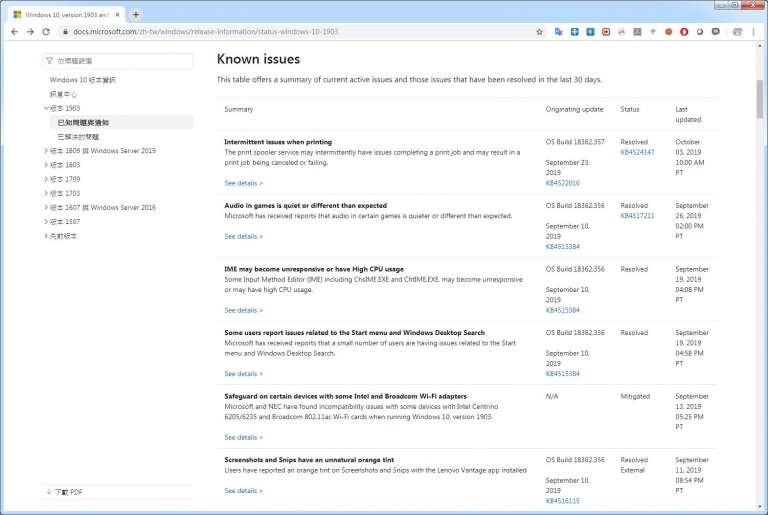768x515 pixels.
Task: Click the Known issues heading
Action: click(258, 59)
